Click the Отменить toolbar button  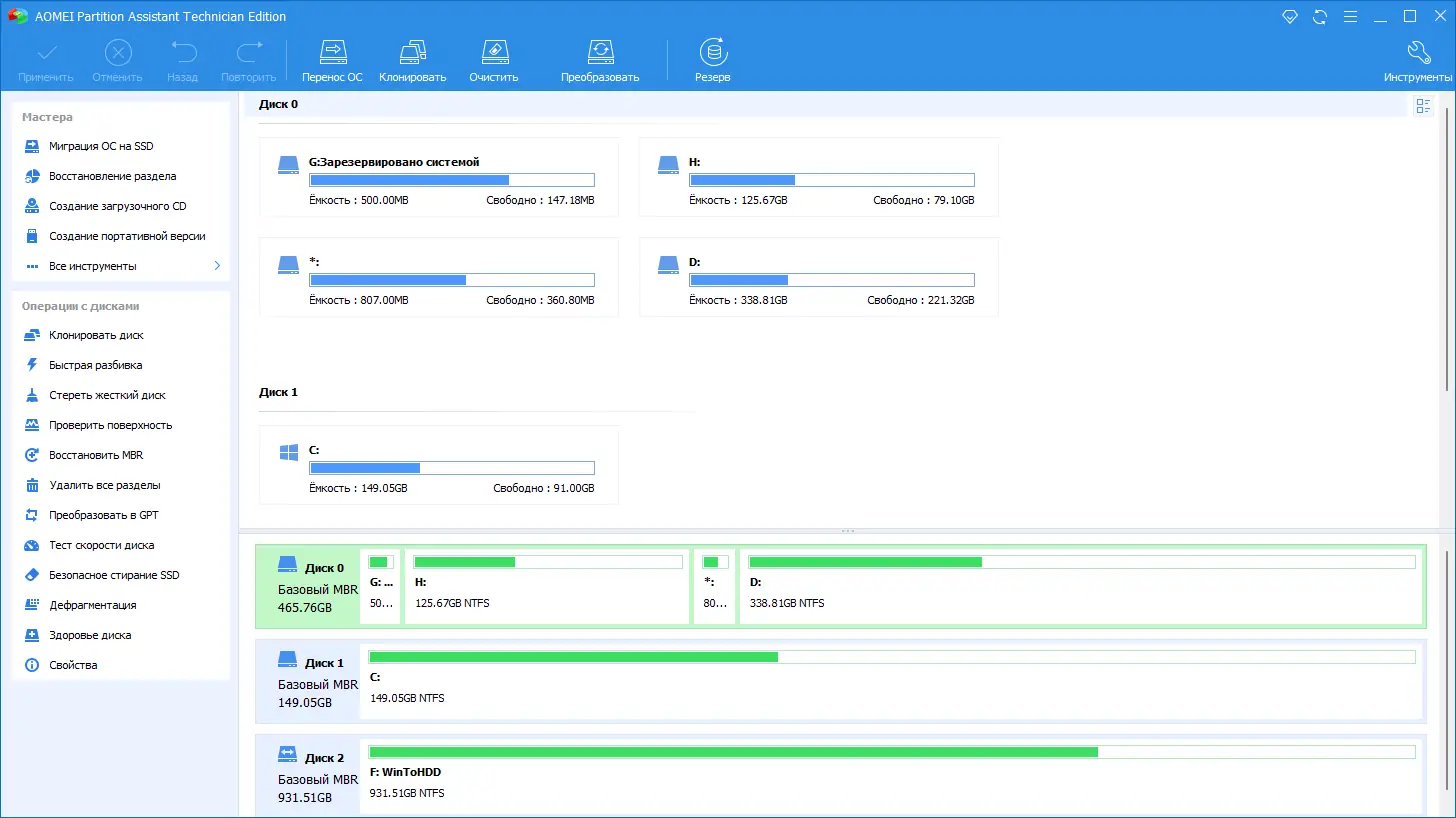[x=118, y=60]
